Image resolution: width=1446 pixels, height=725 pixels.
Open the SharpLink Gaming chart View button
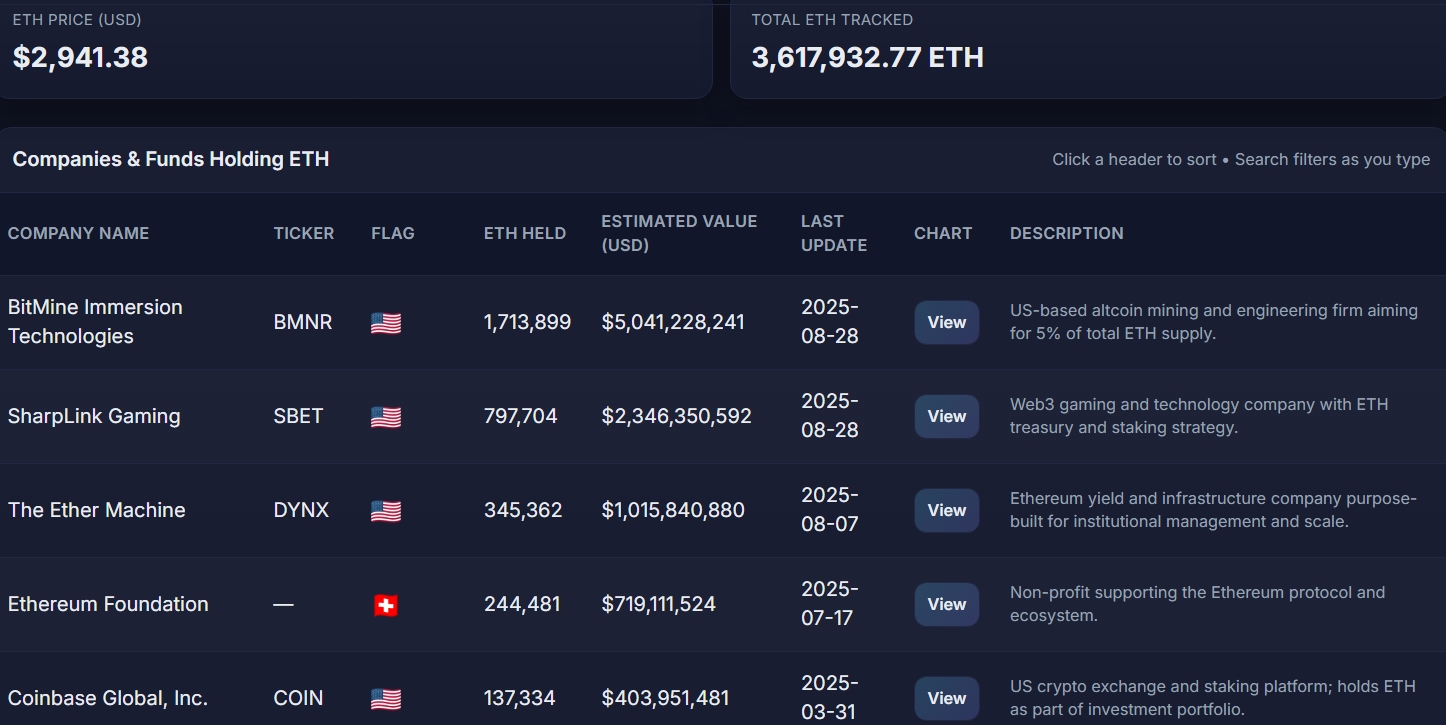coord(946,416)
